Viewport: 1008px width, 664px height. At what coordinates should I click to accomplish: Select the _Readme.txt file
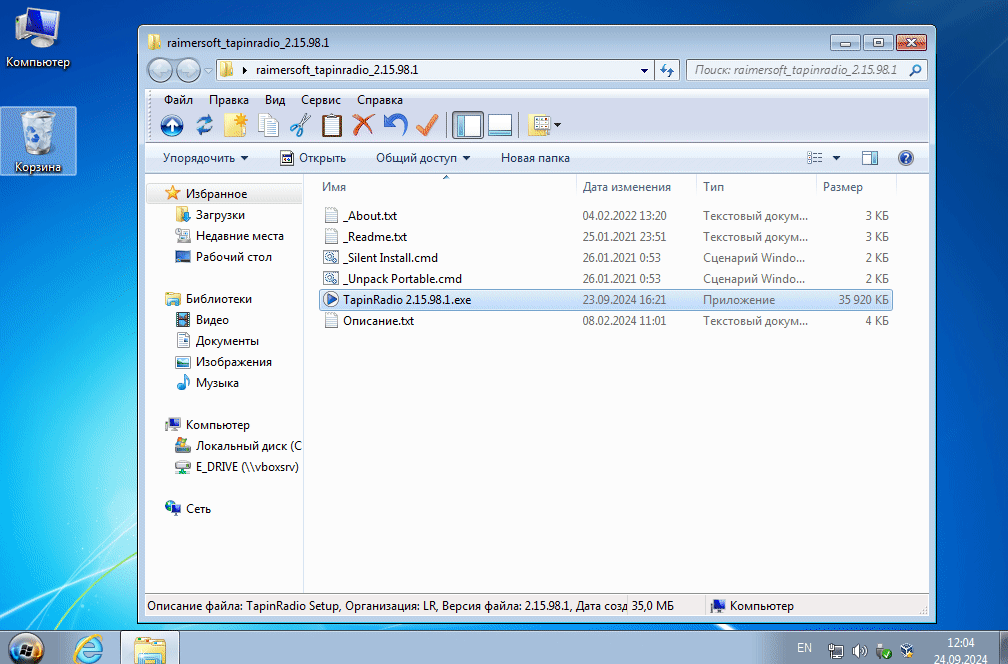pyautogui.click(x=606, y=237)
